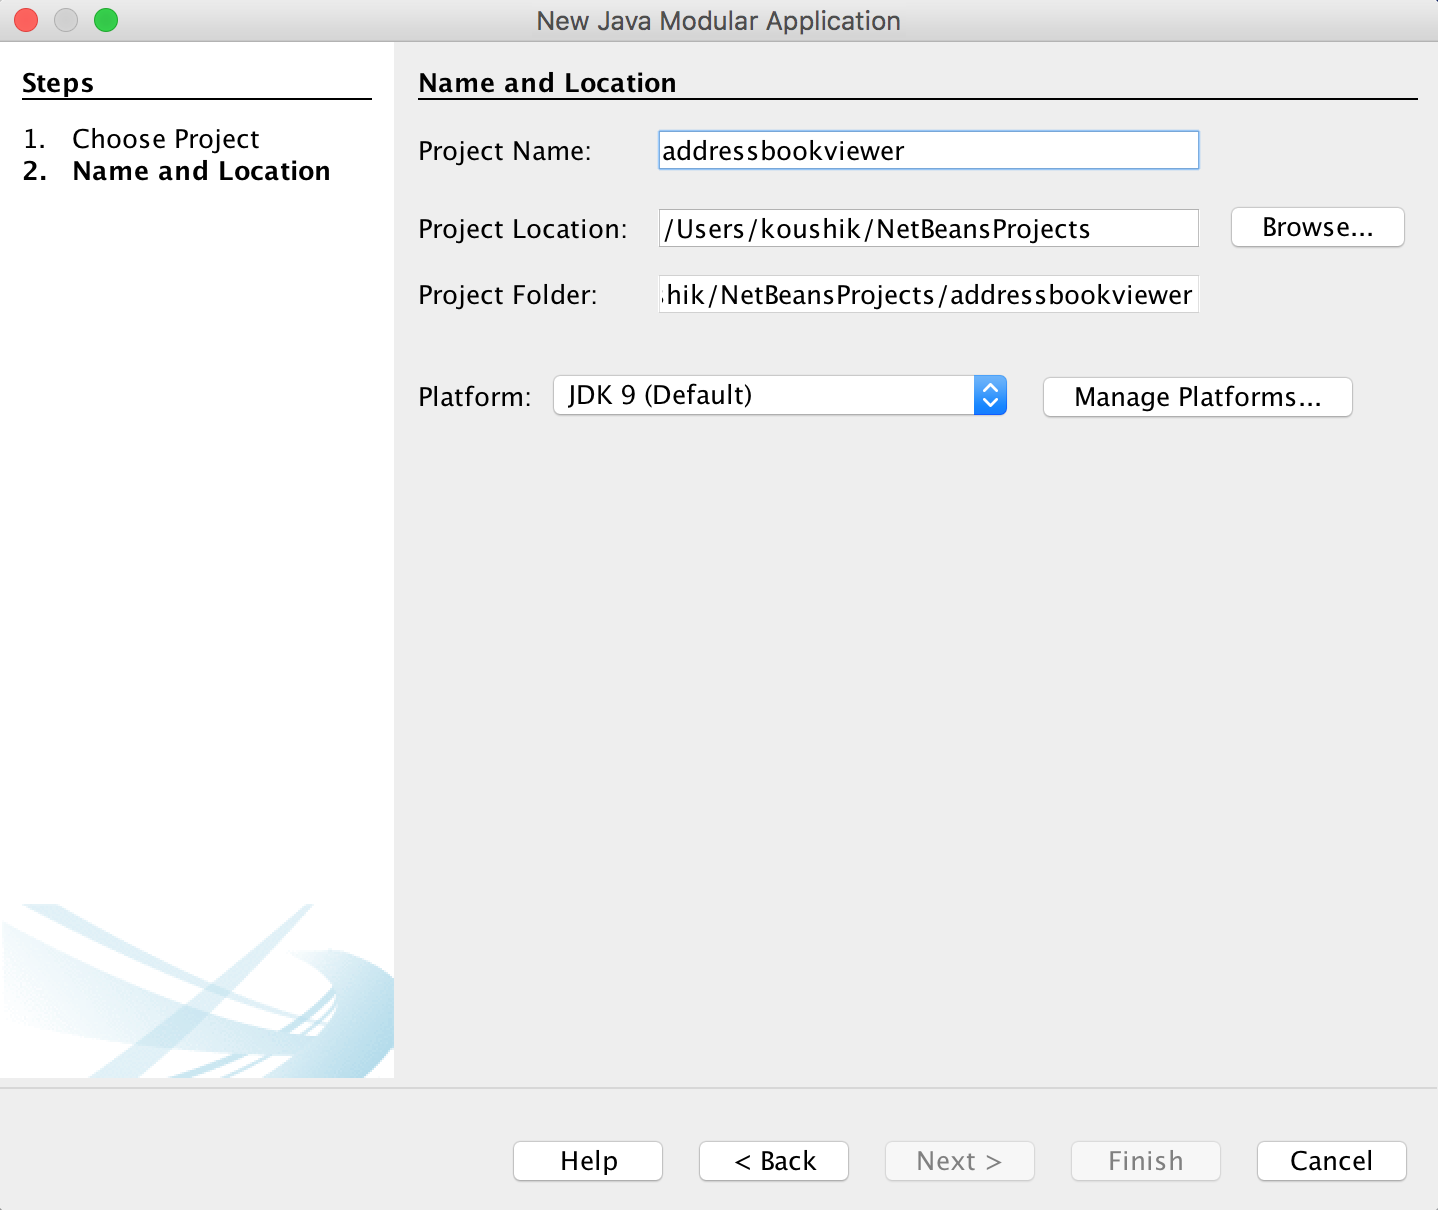The height and width of the screenshot is (1210, 1438).
Task: Click the Finish button
Action: [x=1146, y=1161]
